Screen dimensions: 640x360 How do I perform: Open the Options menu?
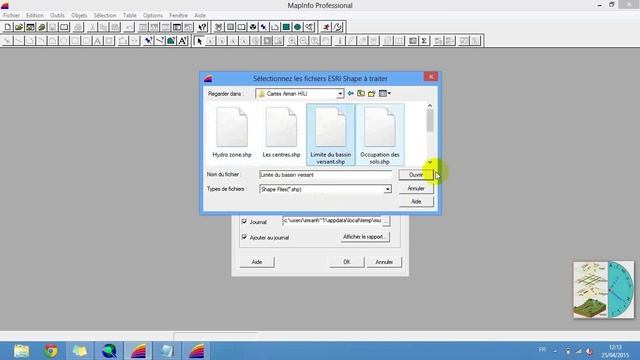153,16
